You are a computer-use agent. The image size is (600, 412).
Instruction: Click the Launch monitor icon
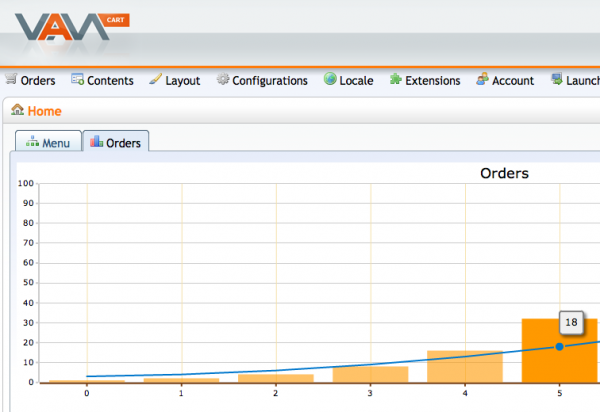[557, 79]
